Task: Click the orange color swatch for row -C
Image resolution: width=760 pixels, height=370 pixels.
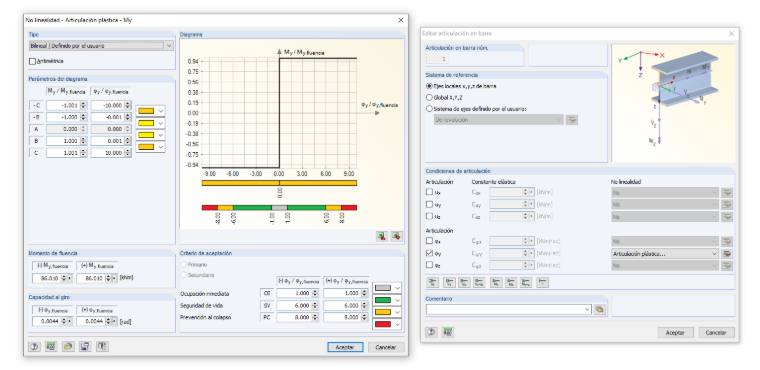Action: [145, 111]
